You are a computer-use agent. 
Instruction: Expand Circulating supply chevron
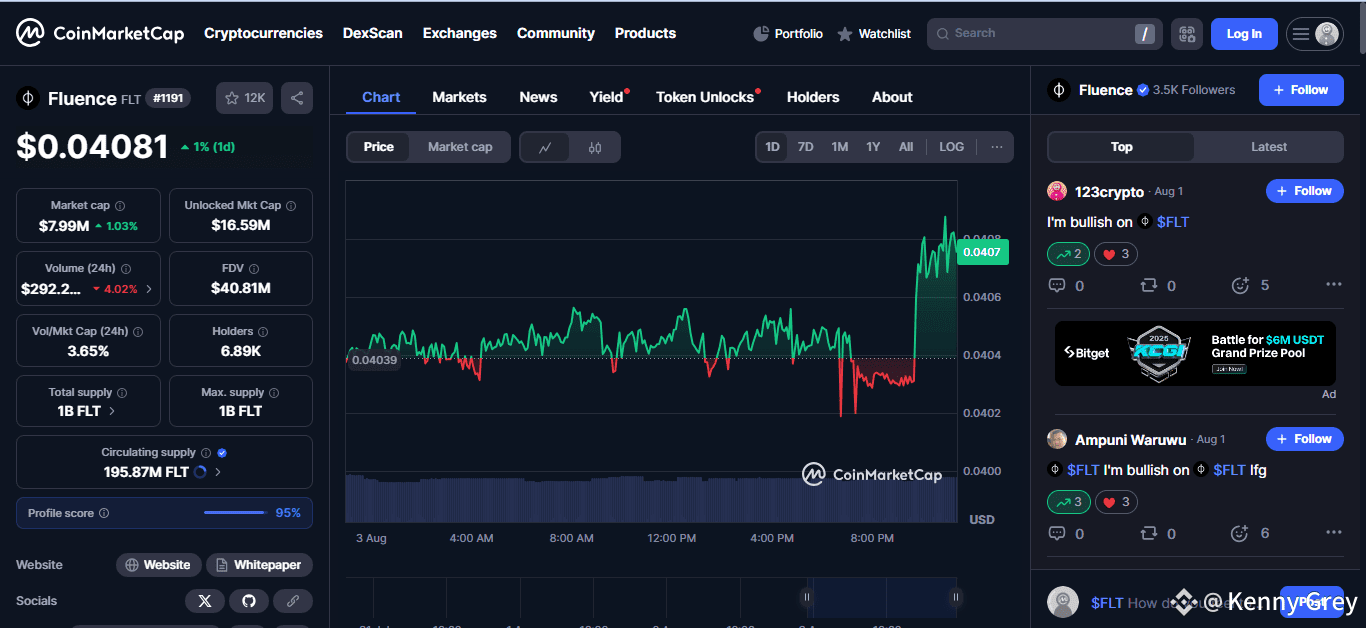[218, 472]
